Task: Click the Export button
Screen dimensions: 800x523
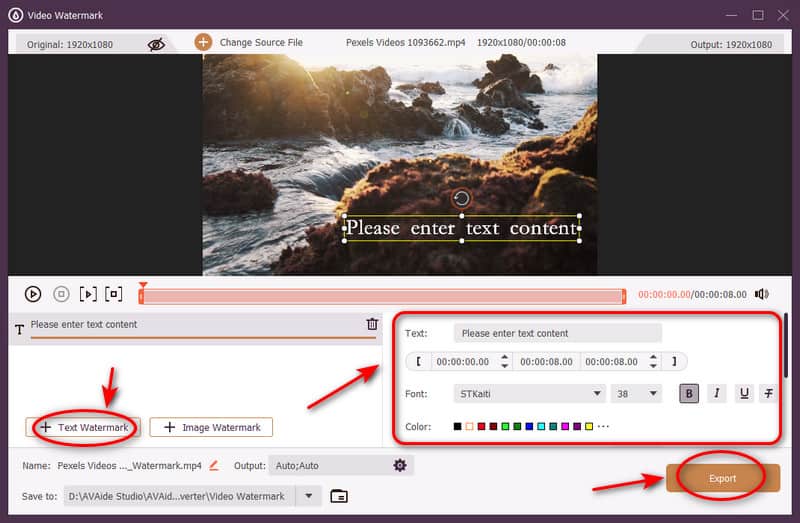Action: (722, 478)
